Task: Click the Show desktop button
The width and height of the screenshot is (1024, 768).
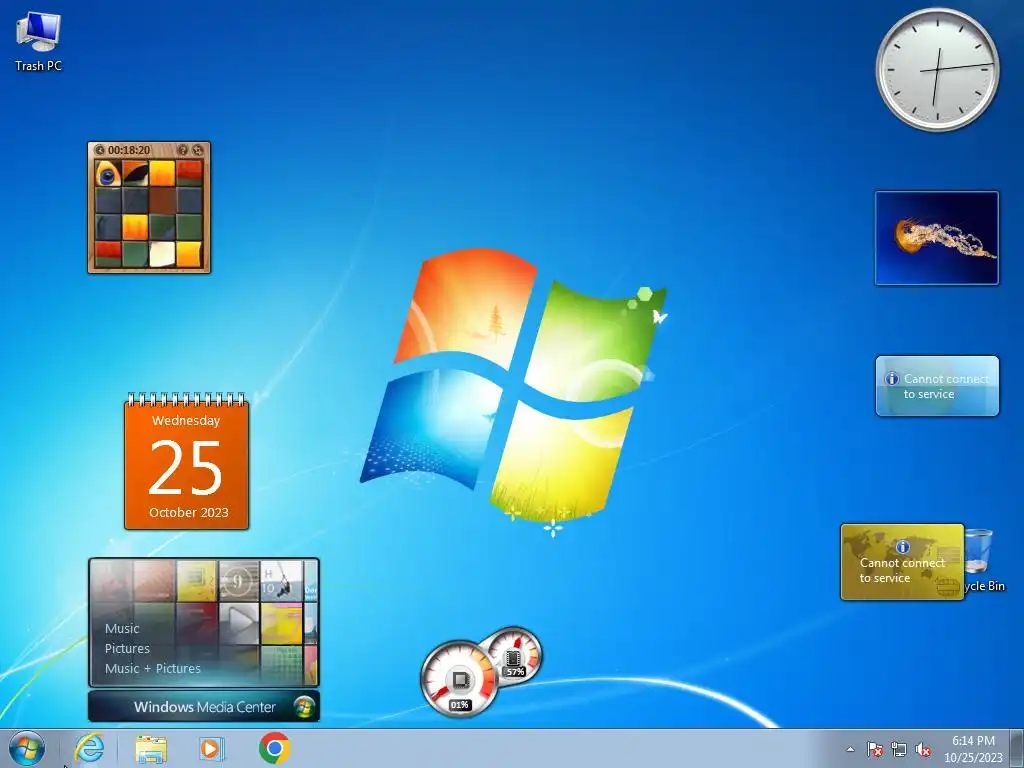Action: [x=1017, y=748]
